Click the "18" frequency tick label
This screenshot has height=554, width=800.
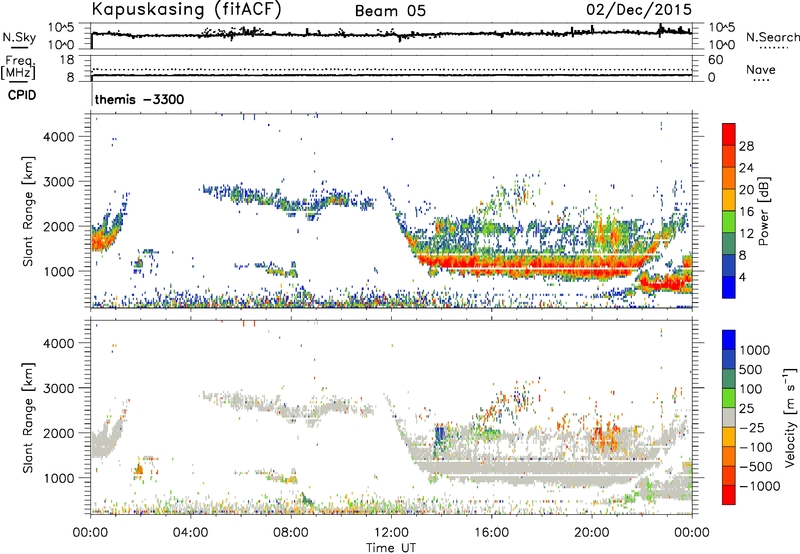(66, 60)
